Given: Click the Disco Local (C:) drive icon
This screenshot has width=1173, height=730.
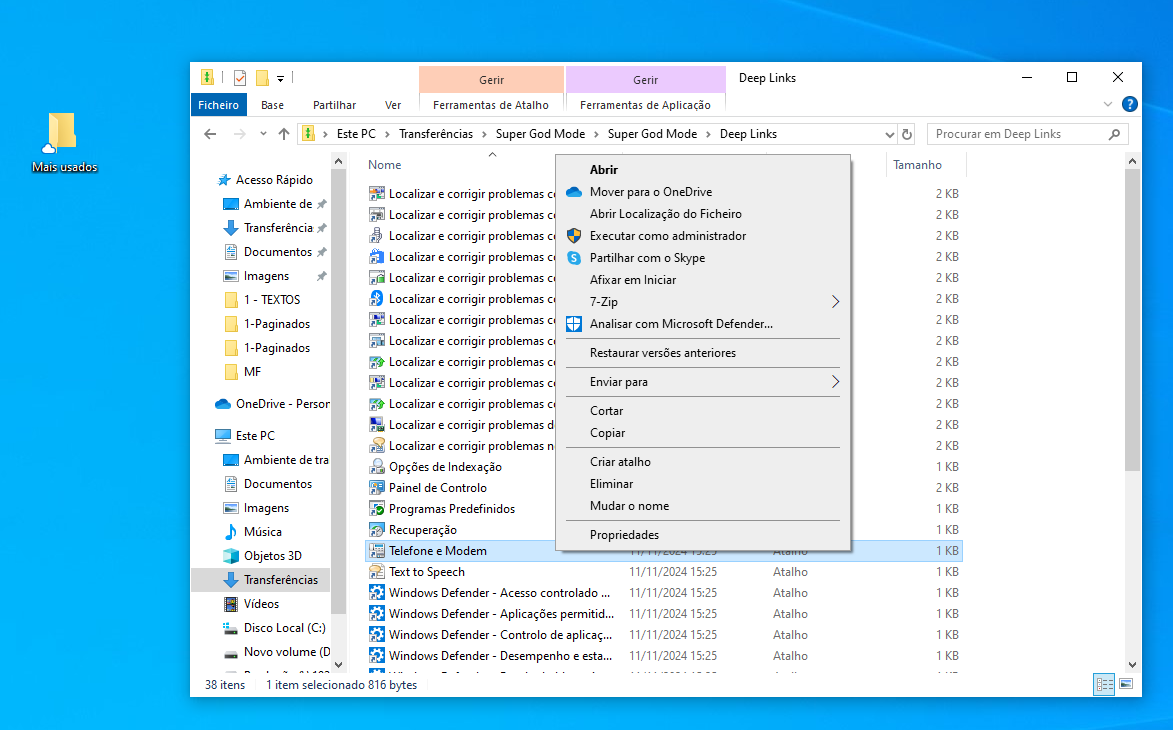Looking at the screenshot, I should coord(231,628).
